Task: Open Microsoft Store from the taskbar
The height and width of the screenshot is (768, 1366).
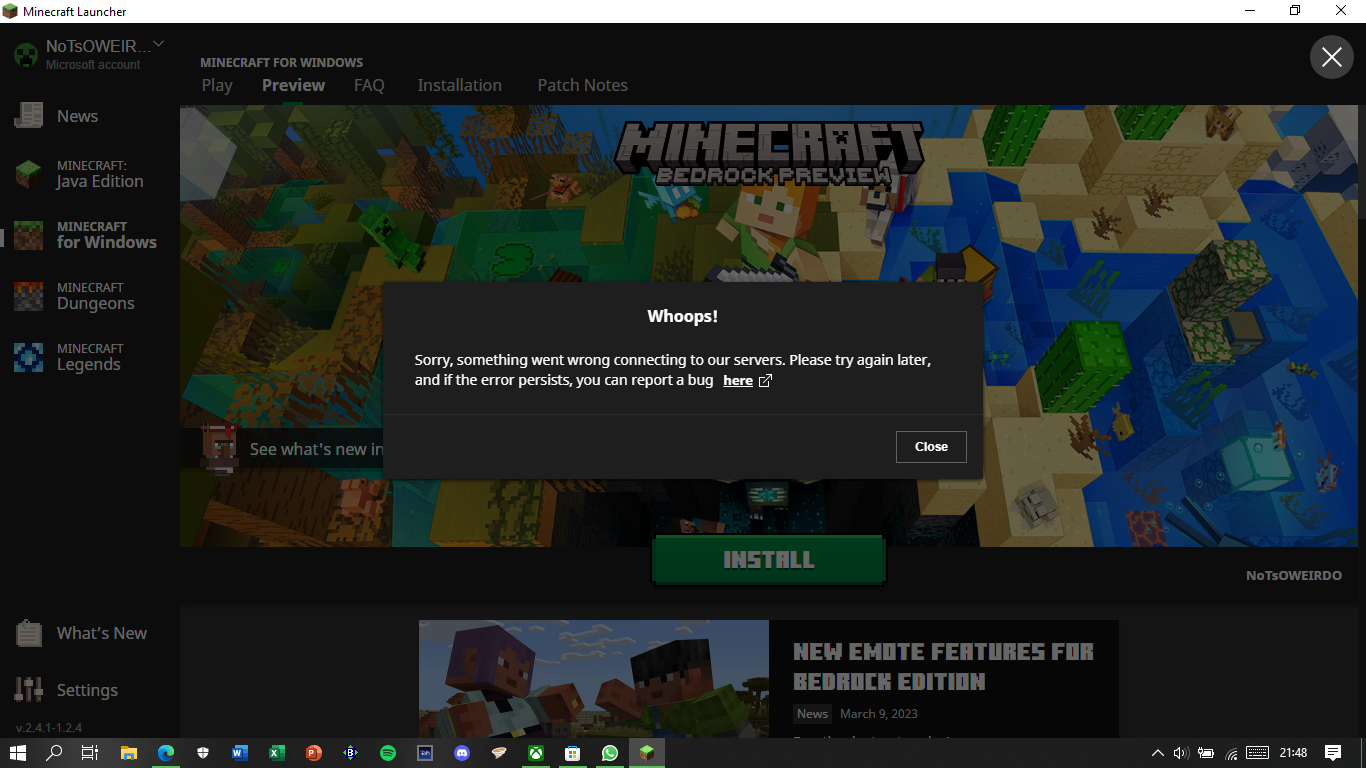Action: 573,753
